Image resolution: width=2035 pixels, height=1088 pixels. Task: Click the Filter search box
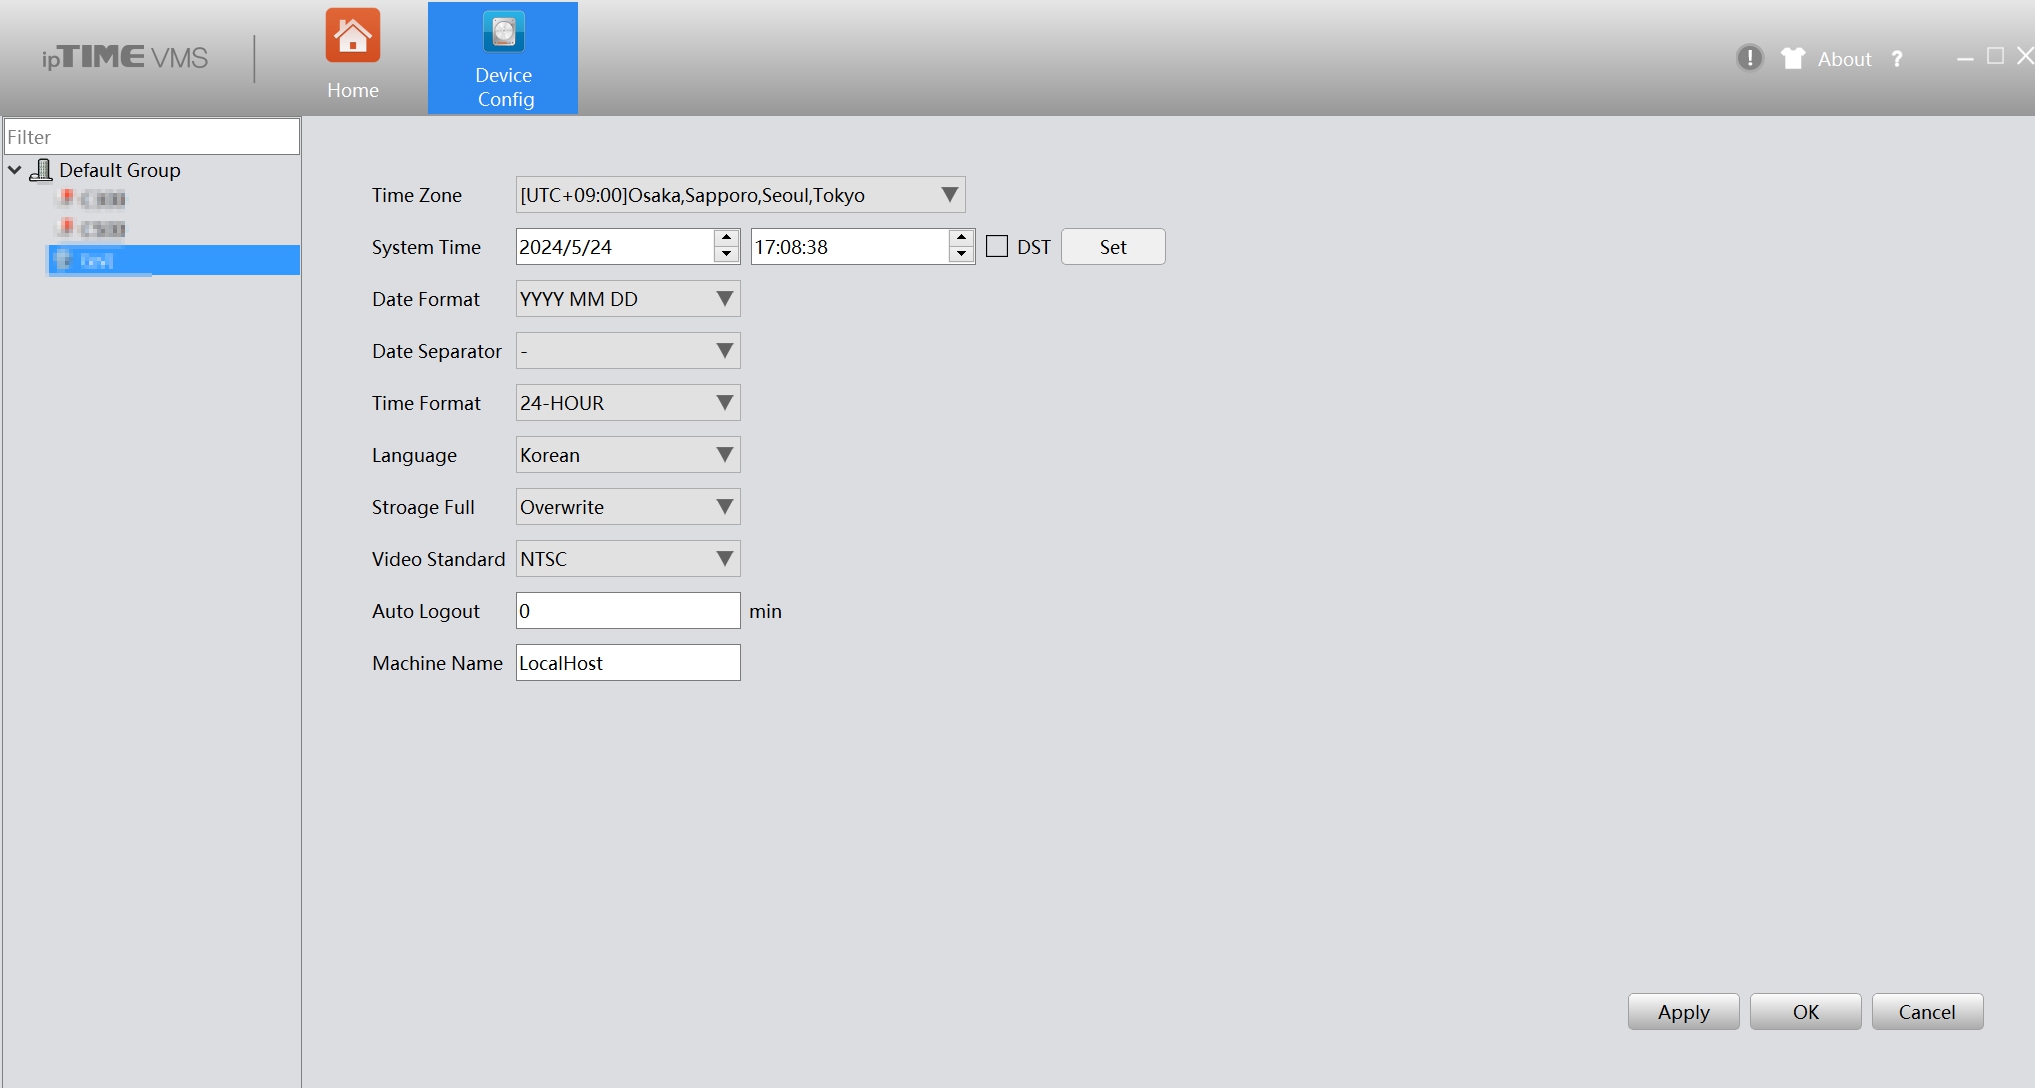point(152,137)
